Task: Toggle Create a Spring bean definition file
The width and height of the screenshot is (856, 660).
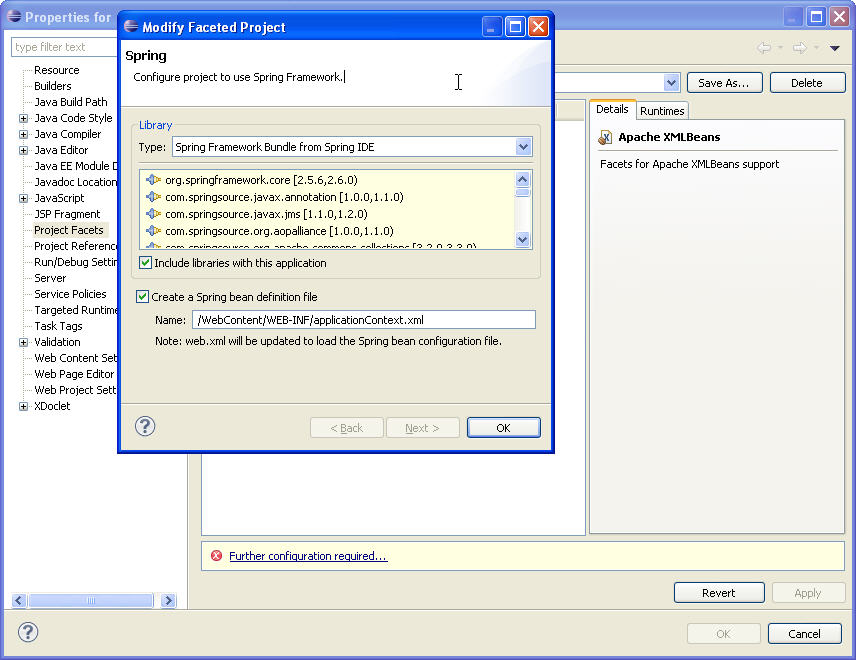Action: click(x=142, y=296)
